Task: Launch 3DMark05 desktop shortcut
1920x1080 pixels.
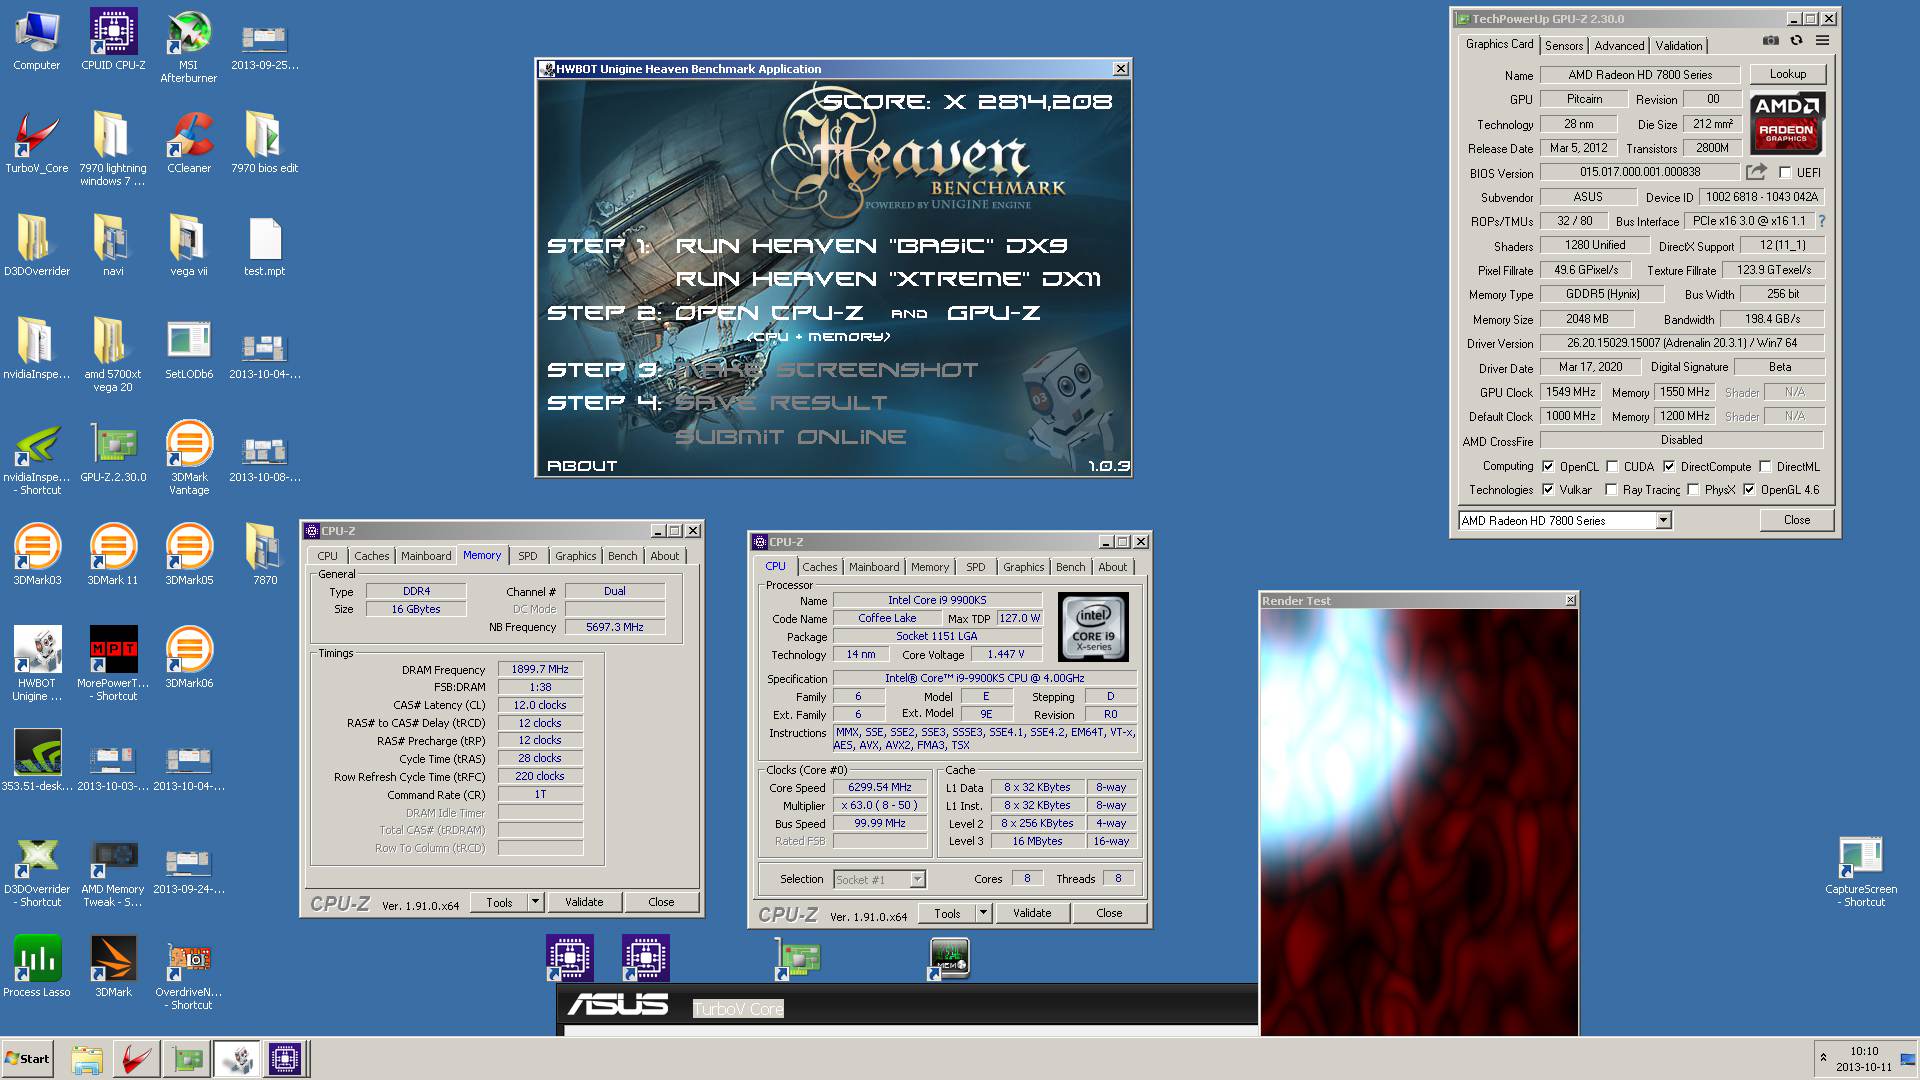Action: point(189,555)
